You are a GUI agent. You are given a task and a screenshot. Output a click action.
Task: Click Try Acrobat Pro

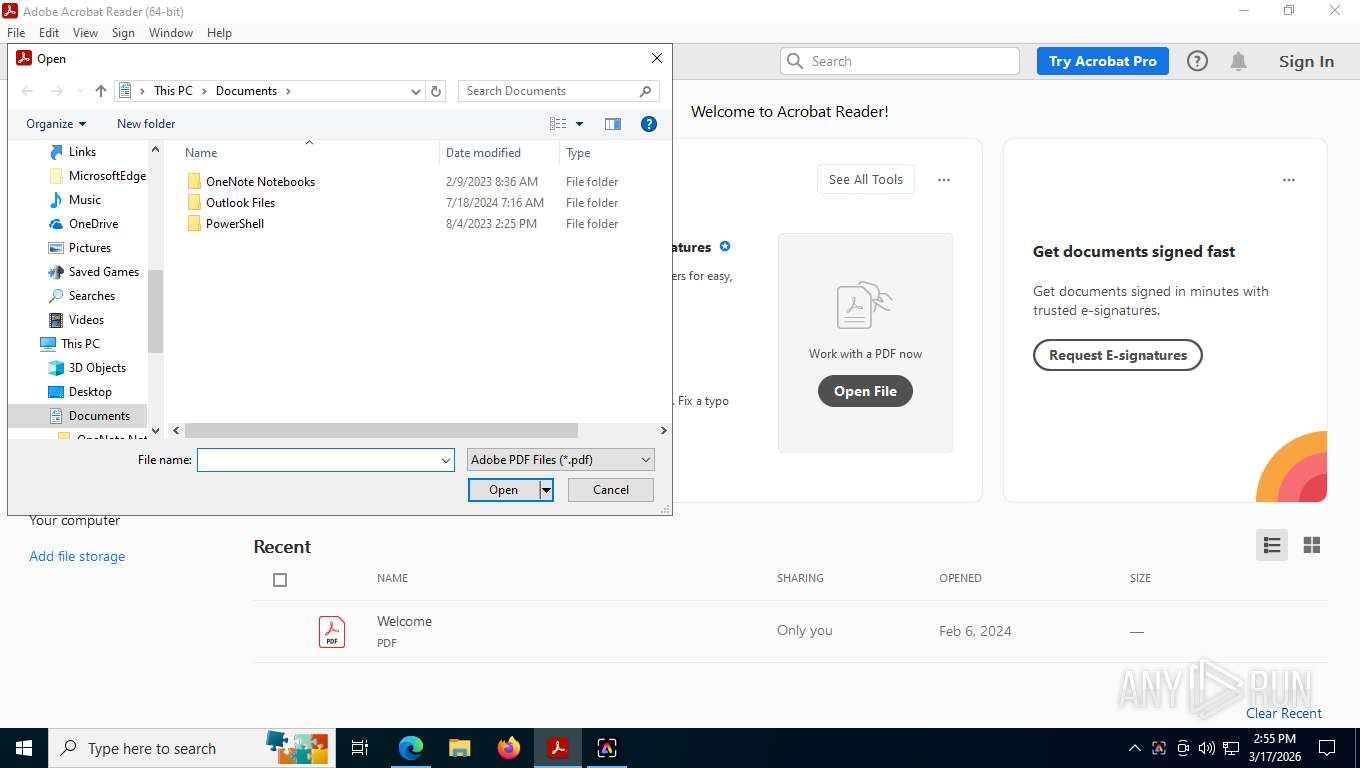pos(1103,61)
